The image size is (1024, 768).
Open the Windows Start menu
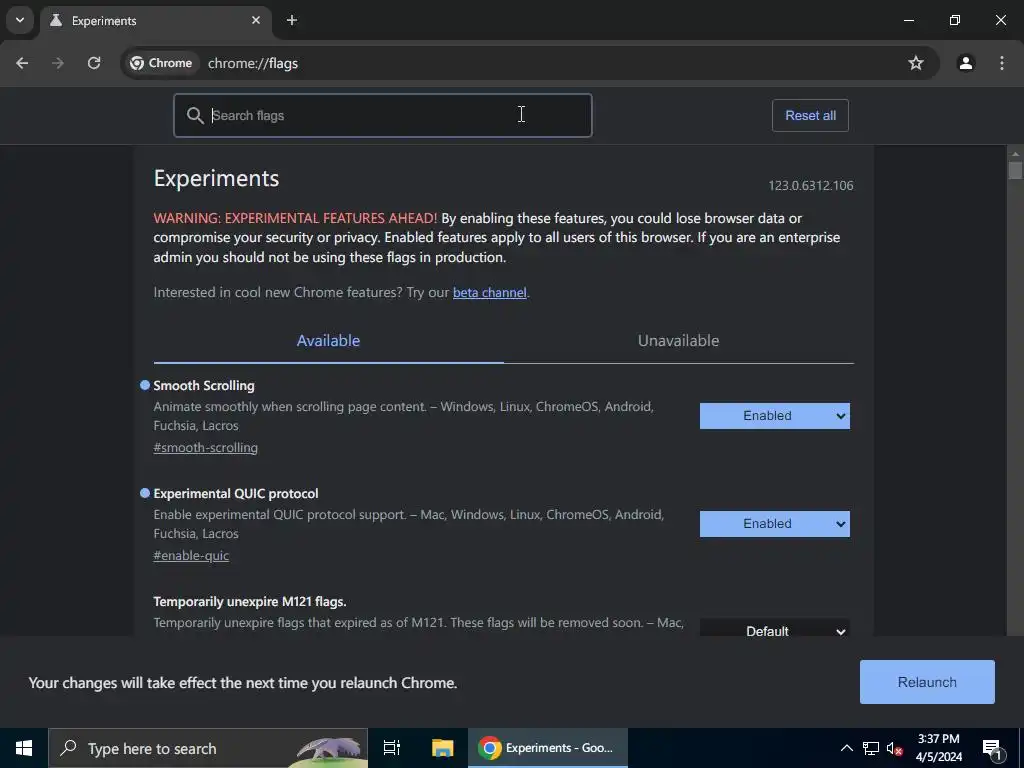pos(24,748)
